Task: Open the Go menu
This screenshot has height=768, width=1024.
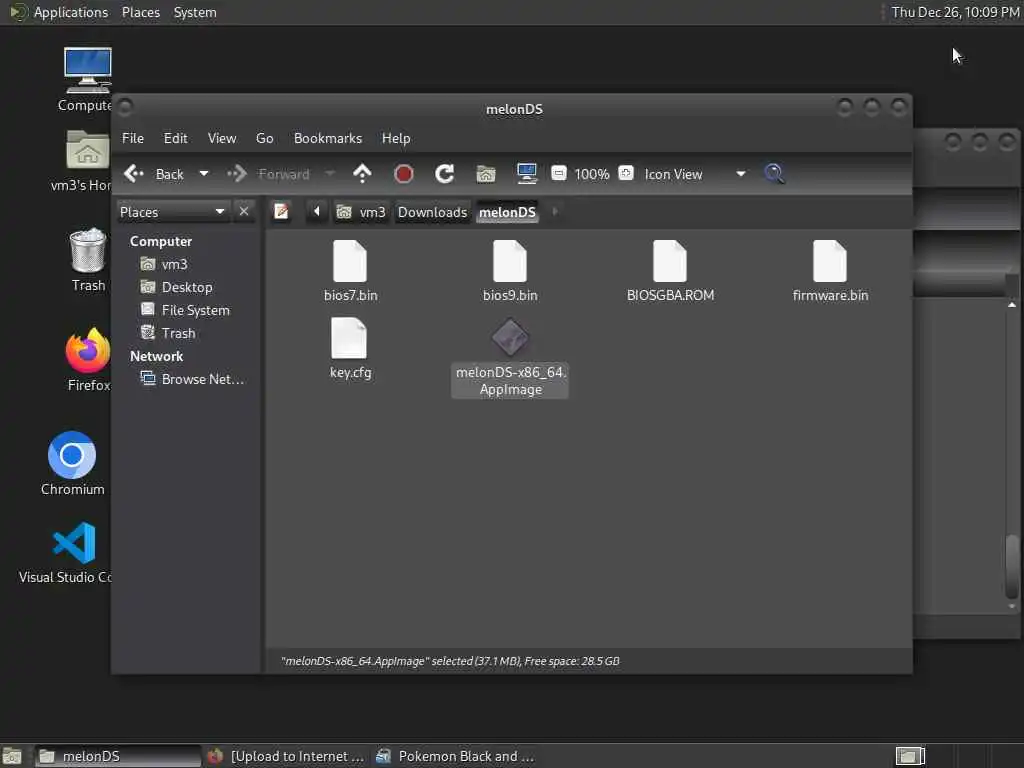Action: [264, 138]
